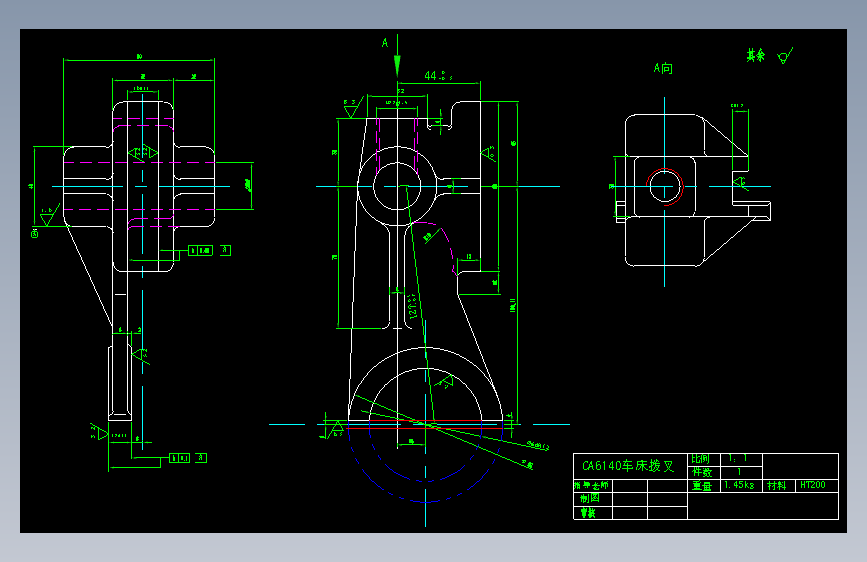Select the red circle in A向 view

point(665,186)
